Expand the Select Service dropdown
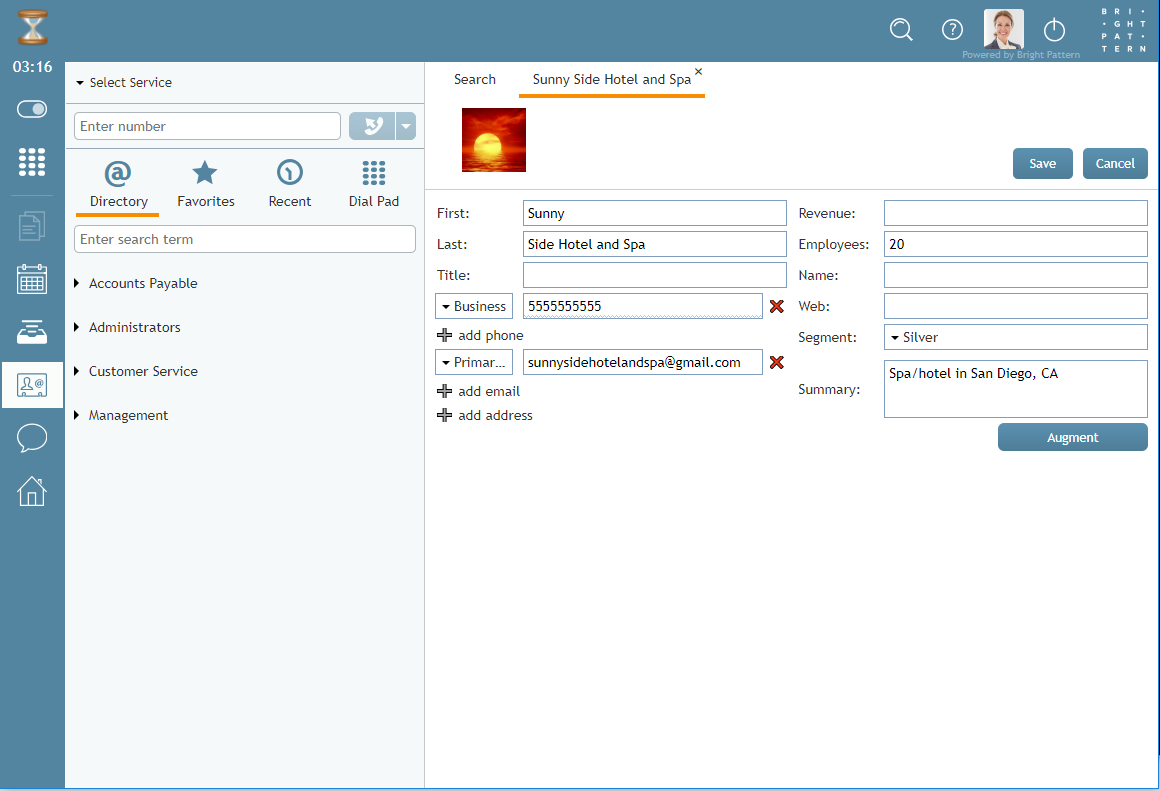The height and width of the screenshot is (791, 1160). [124, 83]
